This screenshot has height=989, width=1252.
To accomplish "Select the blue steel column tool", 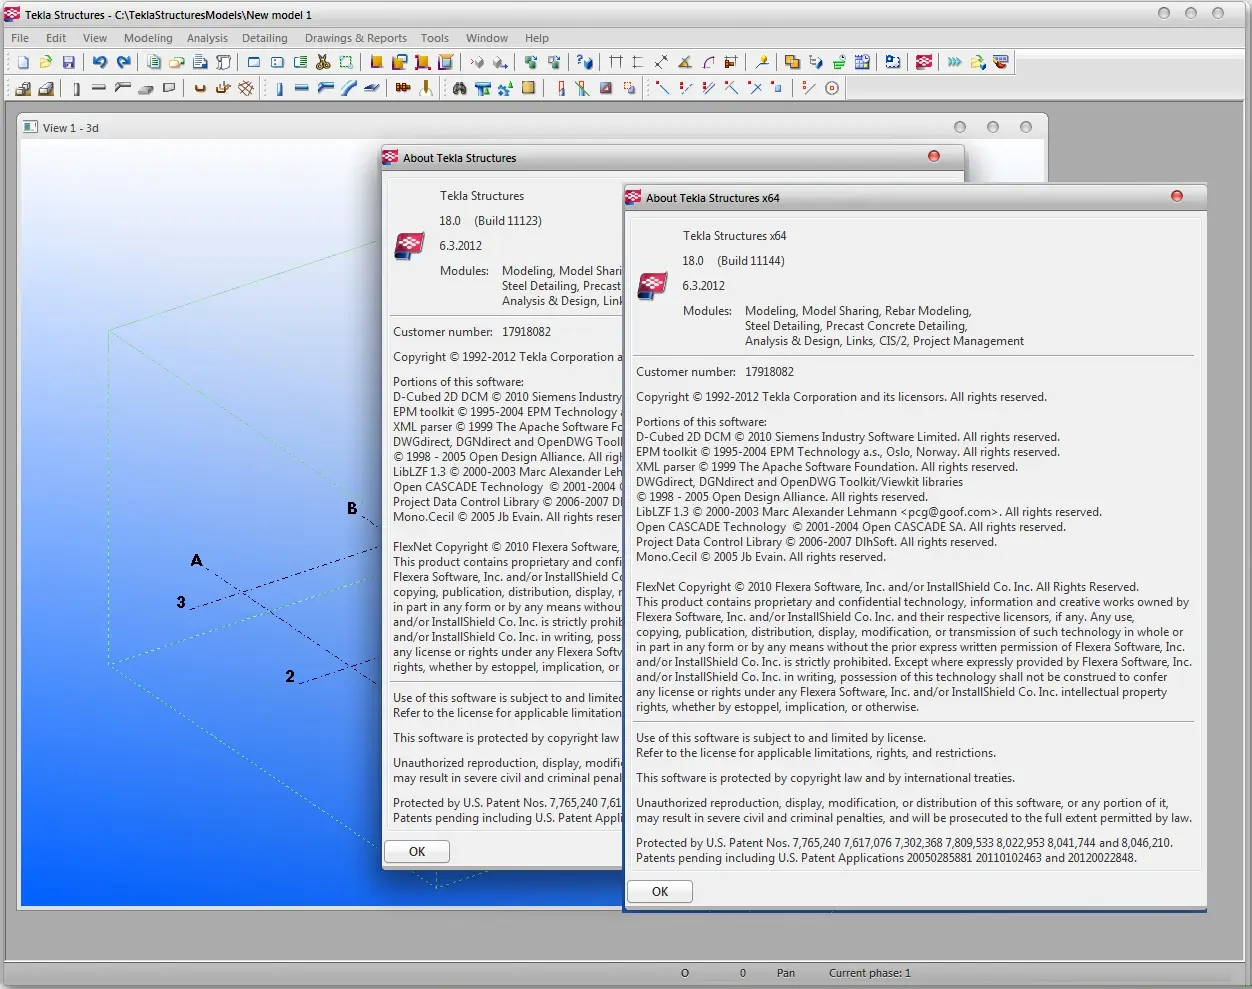I will click(x=278, y=88).
